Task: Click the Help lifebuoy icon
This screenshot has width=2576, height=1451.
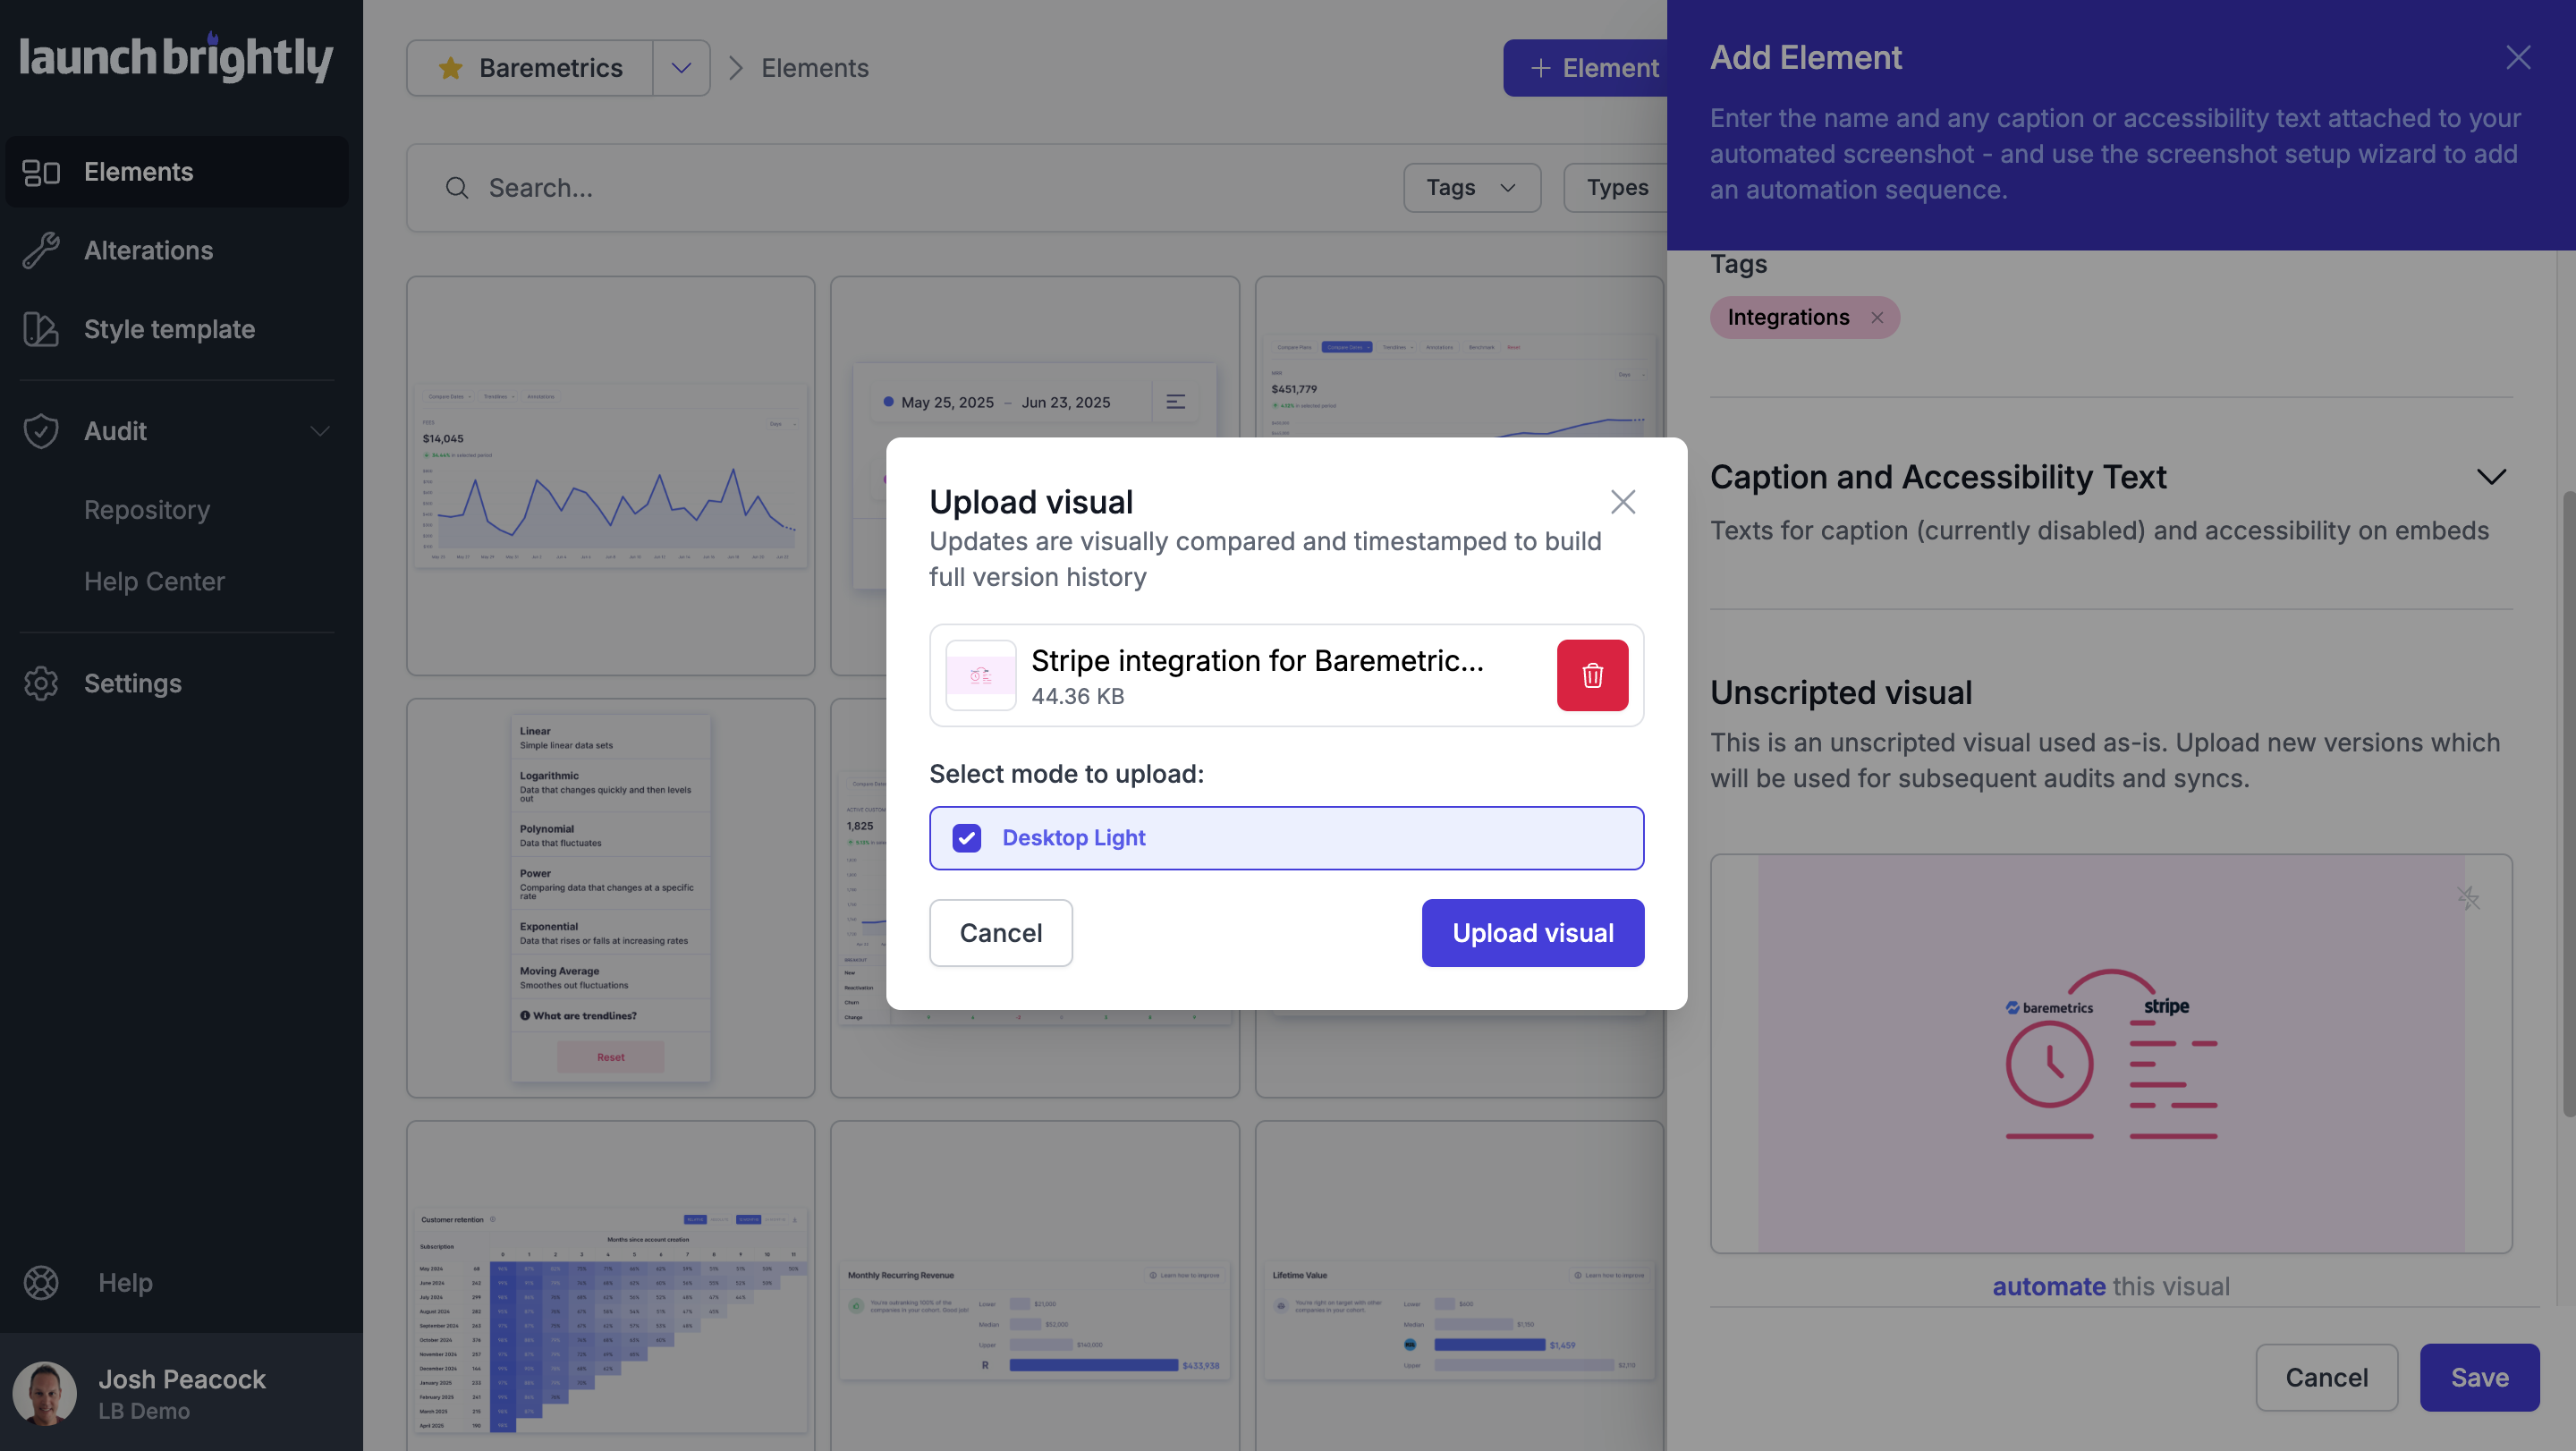Action: [x=41, y=1283]
